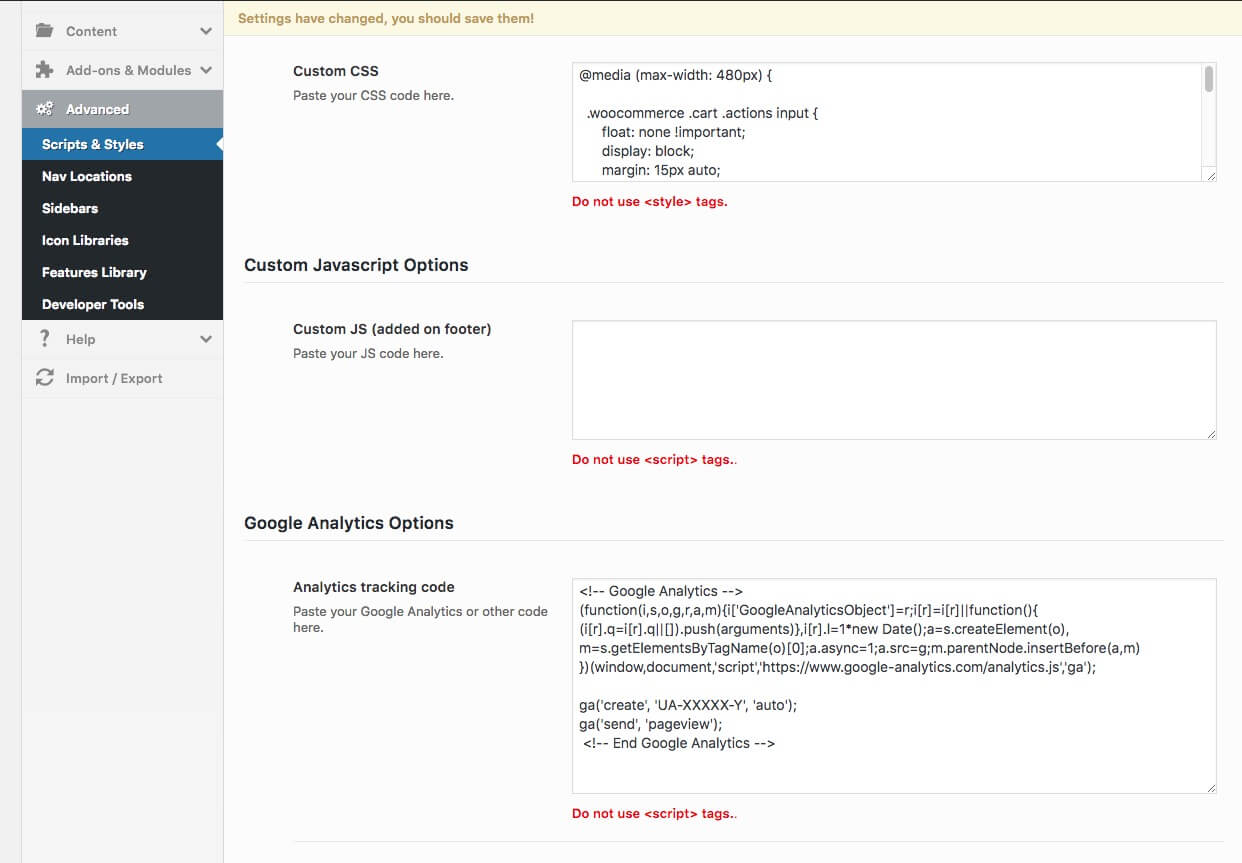Click the Content folder icon
This screenshot has width=1242, height=863.
pos(44,31)
